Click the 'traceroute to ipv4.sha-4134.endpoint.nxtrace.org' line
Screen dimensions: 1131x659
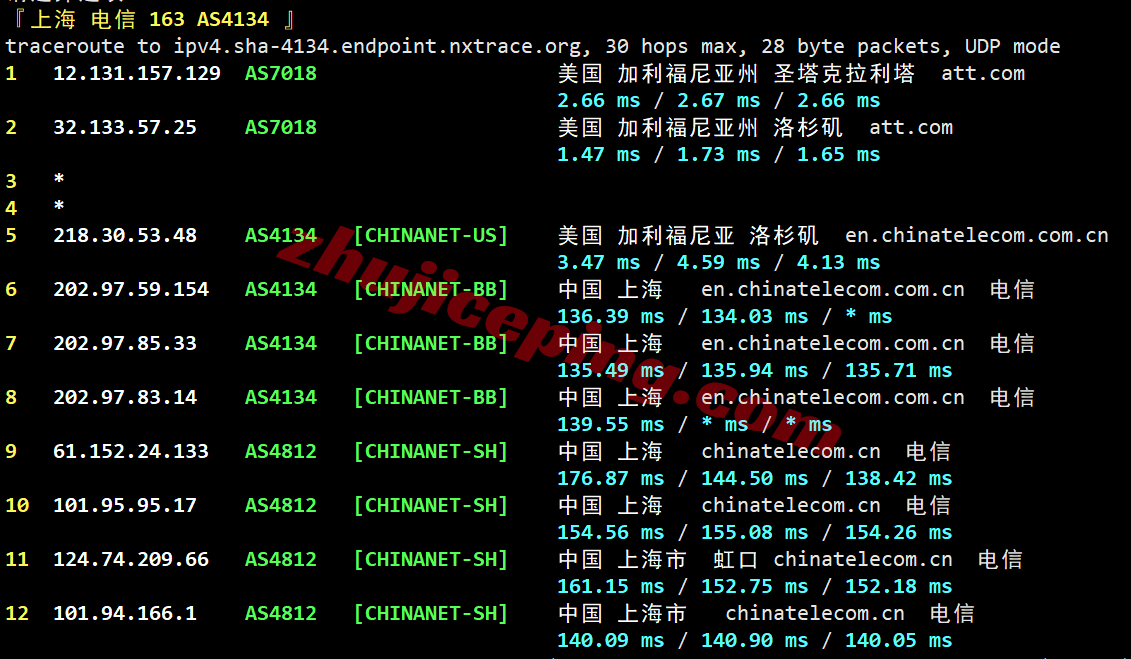[x=532, y=47]
